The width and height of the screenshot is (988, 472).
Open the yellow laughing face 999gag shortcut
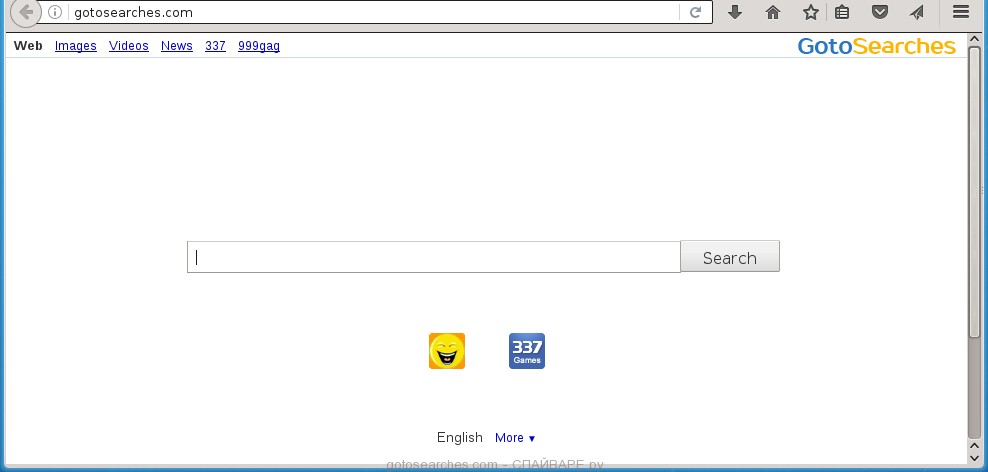point(447,351)
